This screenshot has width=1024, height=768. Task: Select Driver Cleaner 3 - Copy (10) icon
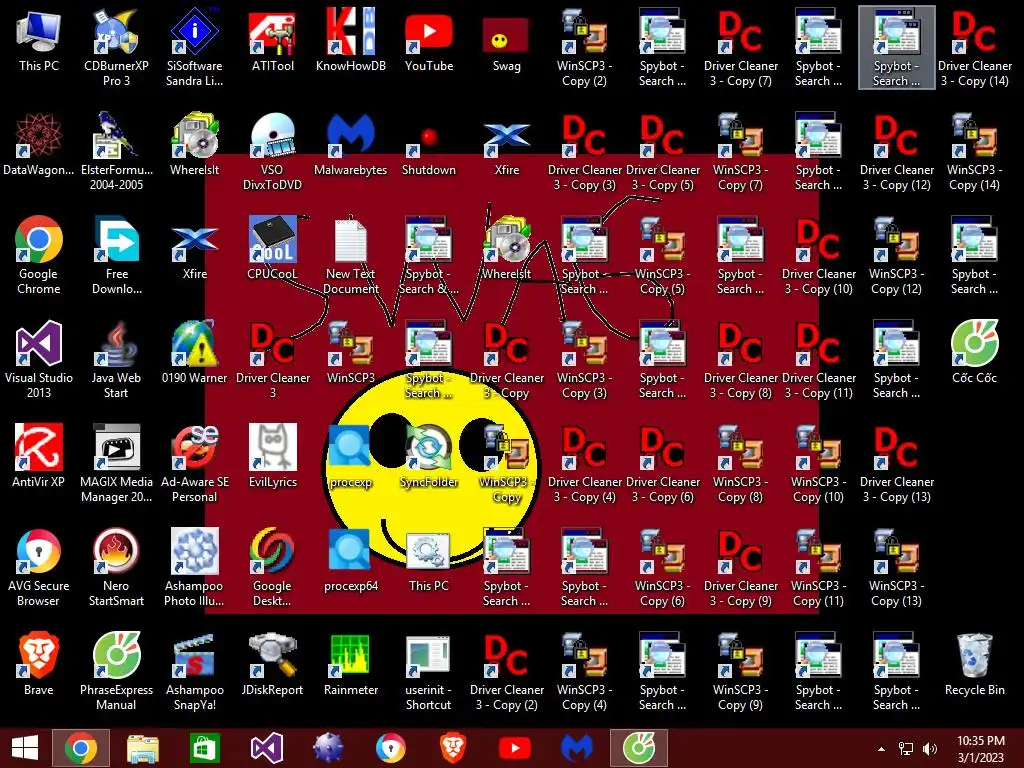coord(818,255)
